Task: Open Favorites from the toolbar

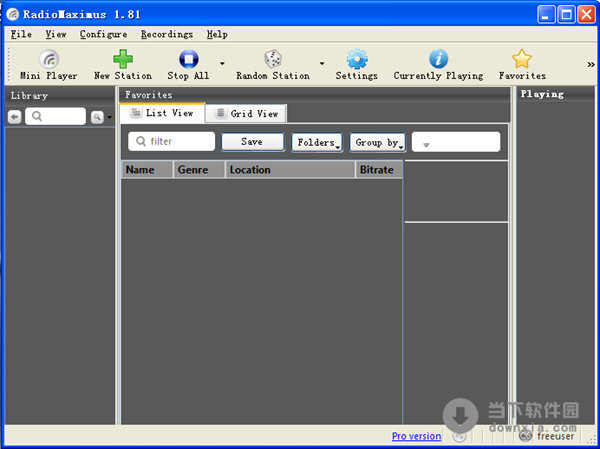Action: coord(522,65)
